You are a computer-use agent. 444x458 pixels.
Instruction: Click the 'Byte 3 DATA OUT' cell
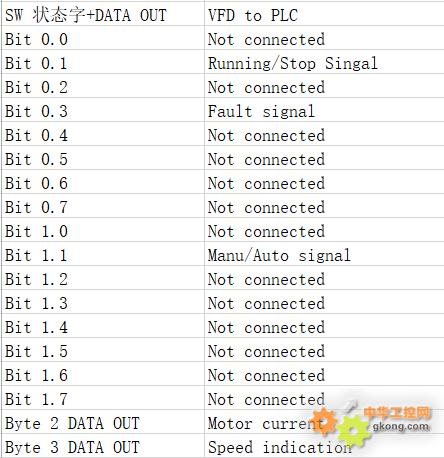pos(103,446)
